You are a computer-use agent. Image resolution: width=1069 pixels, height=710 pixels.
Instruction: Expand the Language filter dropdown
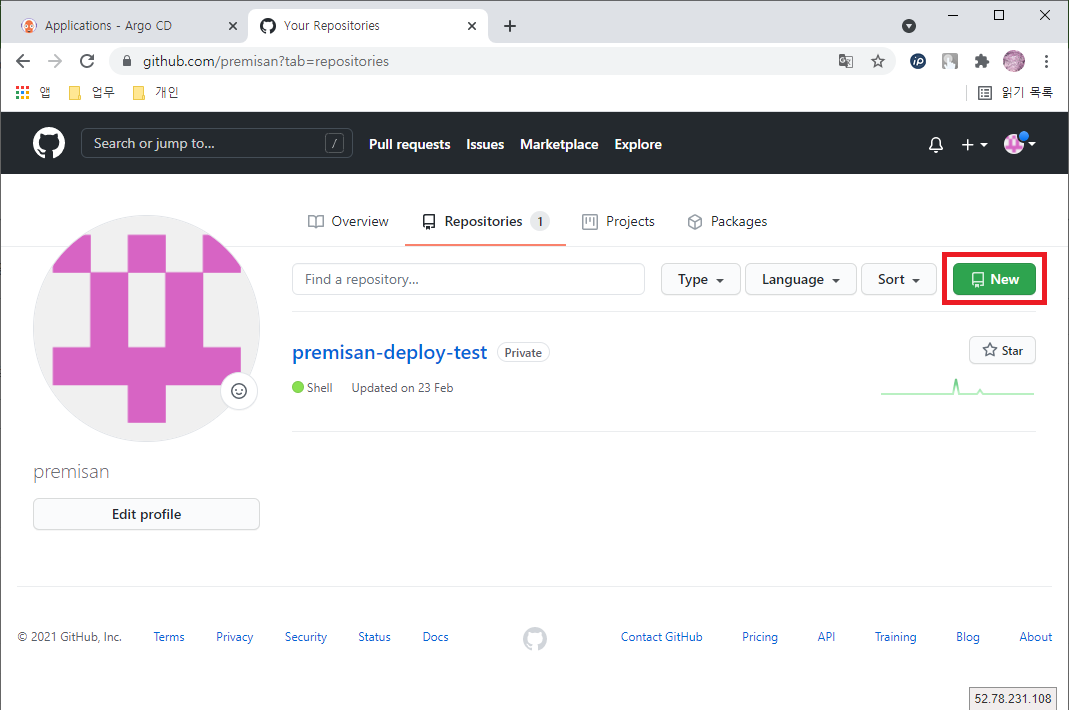pos(800,280)
